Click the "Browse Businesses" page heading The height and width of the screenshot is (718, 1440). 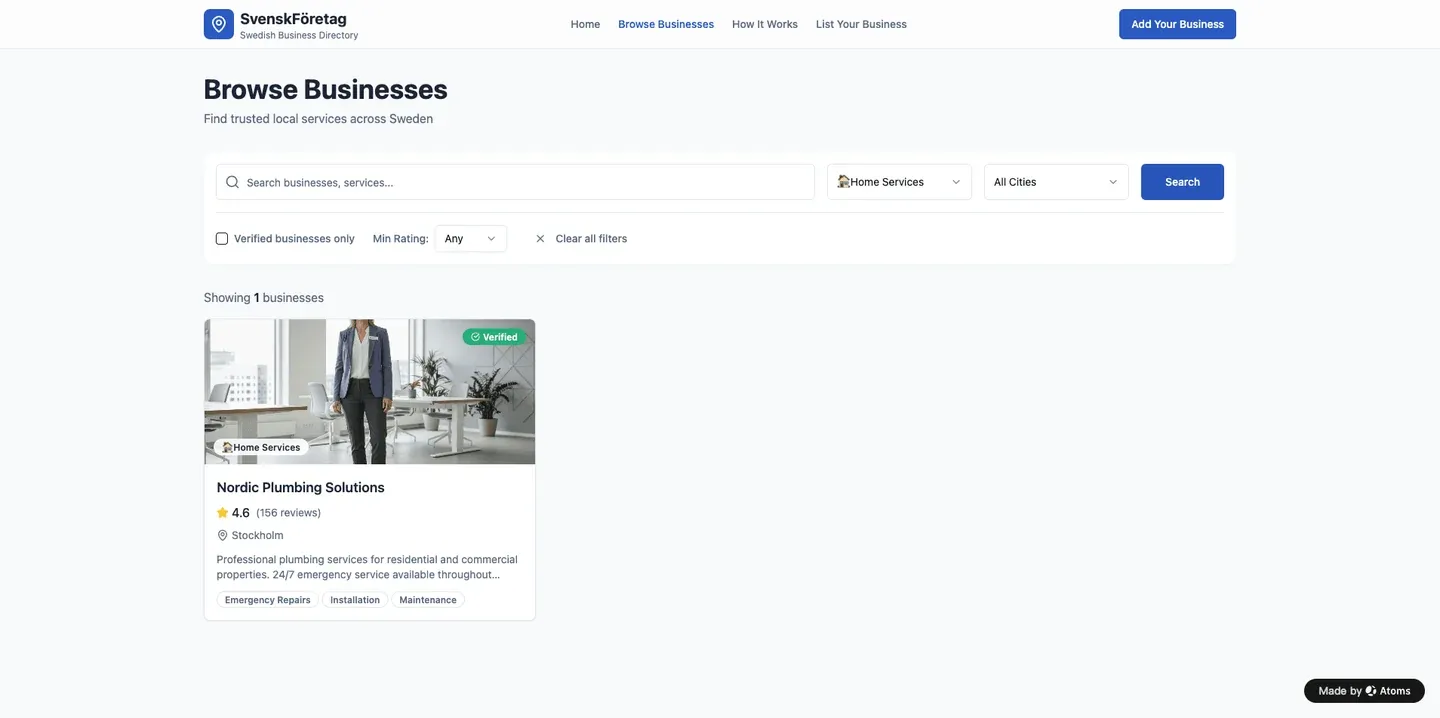point(325,89)
